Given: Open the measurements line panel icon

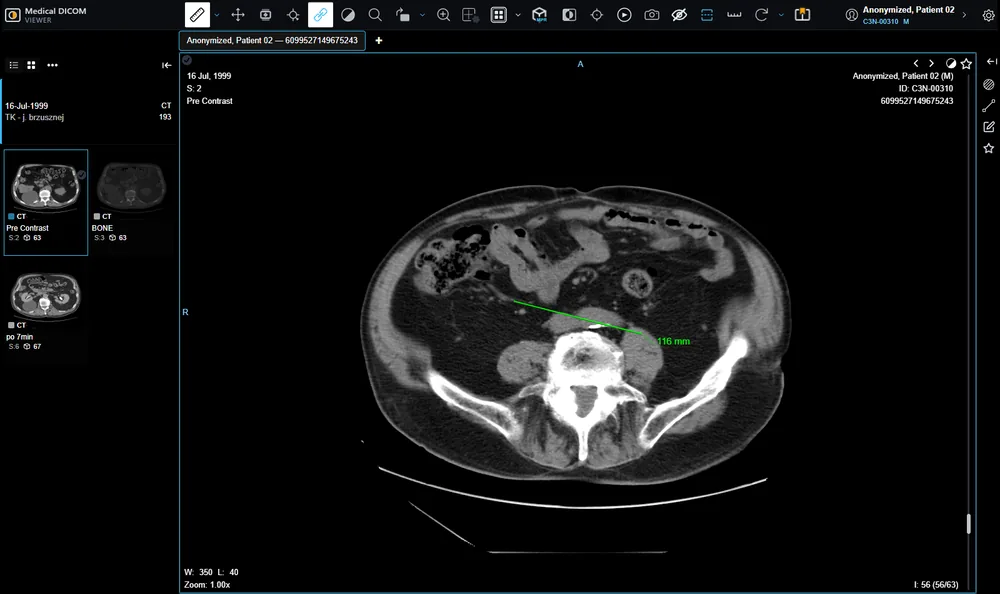Looking at the screenshot, I should 989,106.
